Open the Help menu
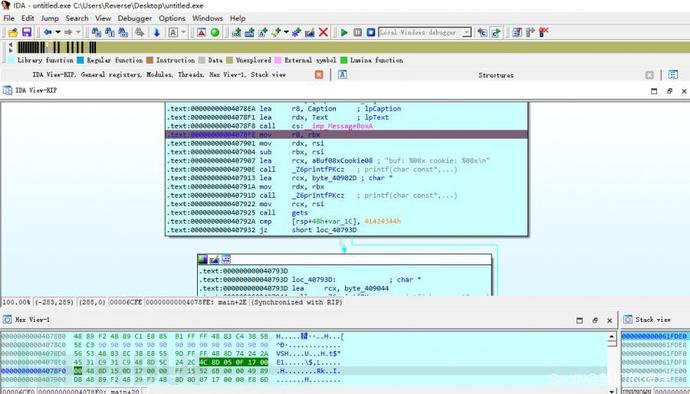This screenshot has width=690, height=394. pos(238,18)
